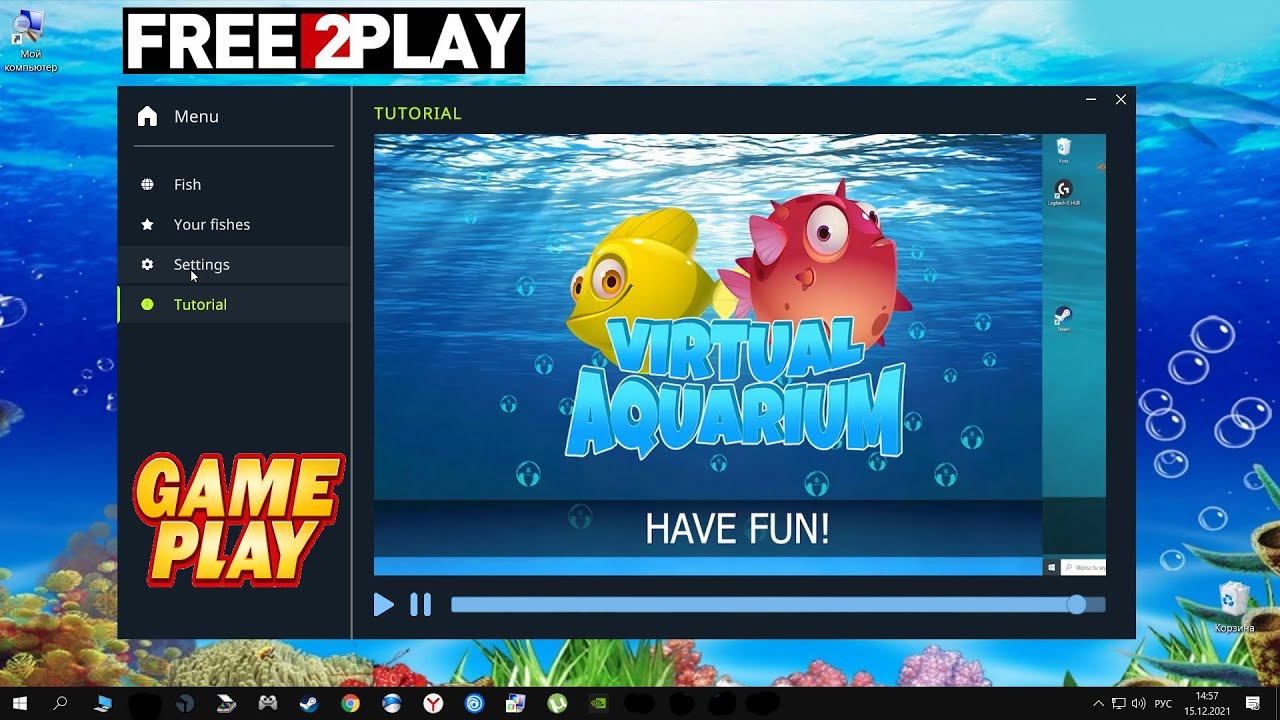Viewport: 1280px width, 720px height.
Task: Click the green dot beside Tutorial
Action: (x=147, y=304)
